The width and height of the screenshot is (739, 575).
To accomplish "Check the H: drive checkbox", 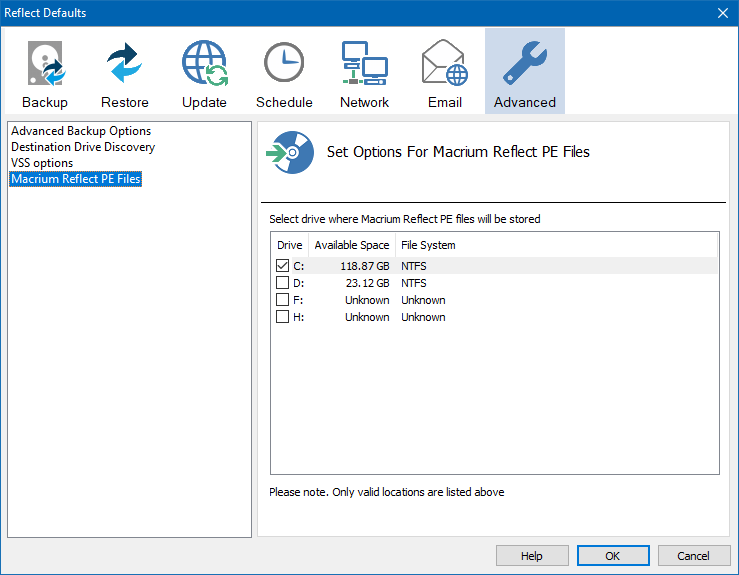I will coord(282,317).
